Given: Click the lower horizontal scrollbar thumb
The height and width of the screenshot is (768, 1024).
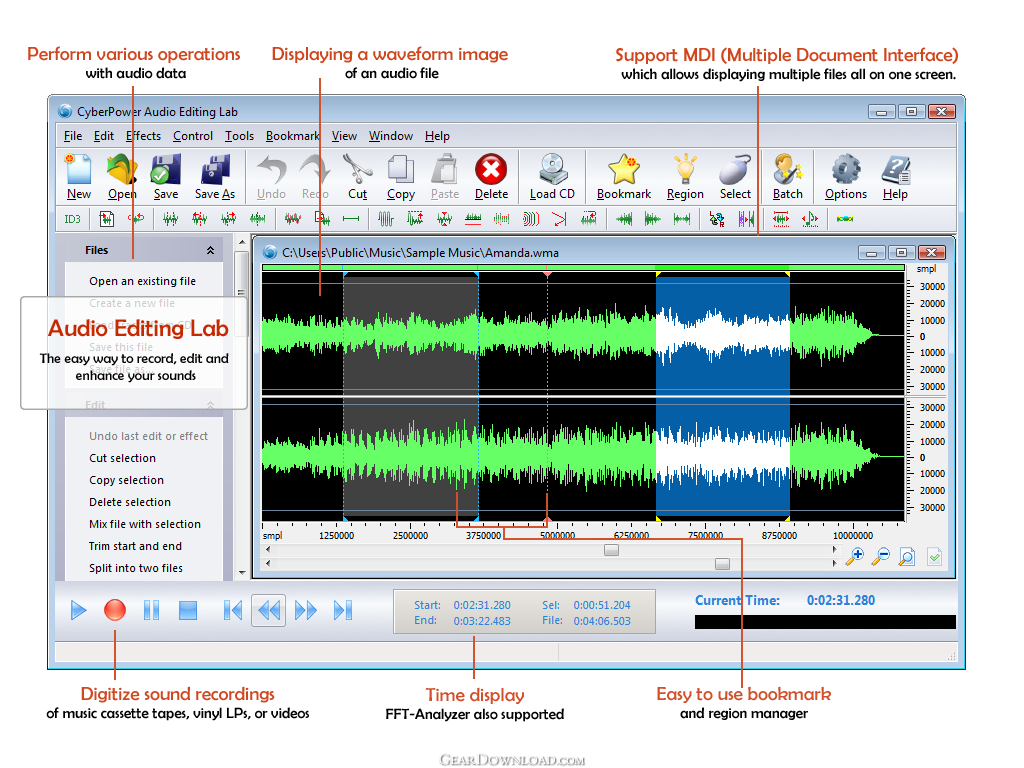Looking at the screenshot, I should pos(722,564).
